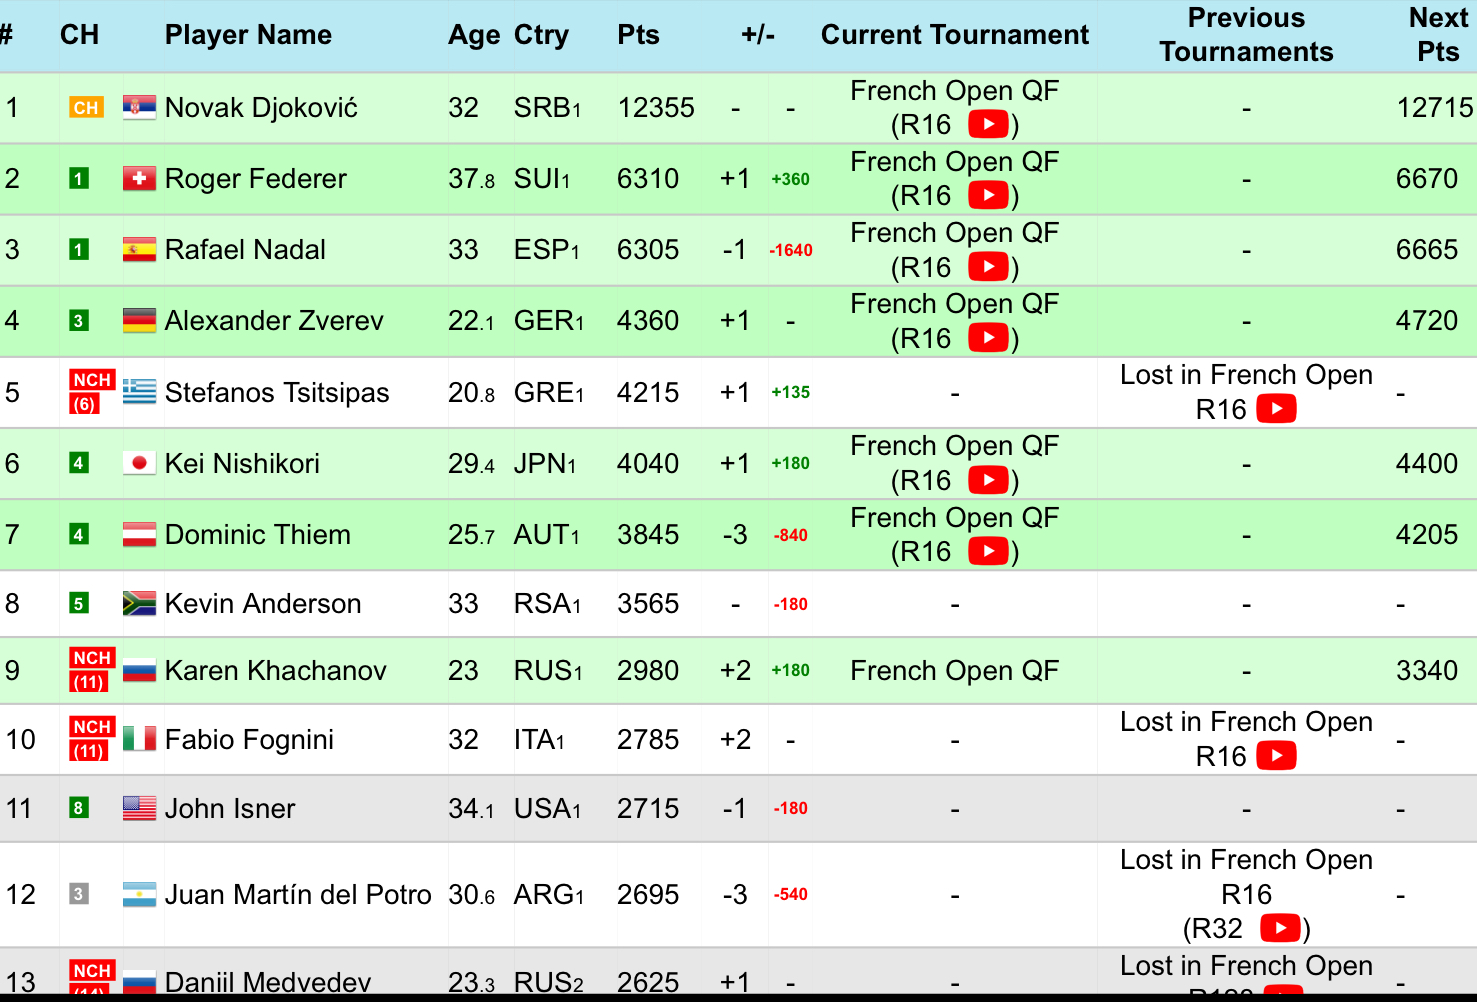Open Karen Khachanov's player link
1477x1002 pixels.
point(275,671)
